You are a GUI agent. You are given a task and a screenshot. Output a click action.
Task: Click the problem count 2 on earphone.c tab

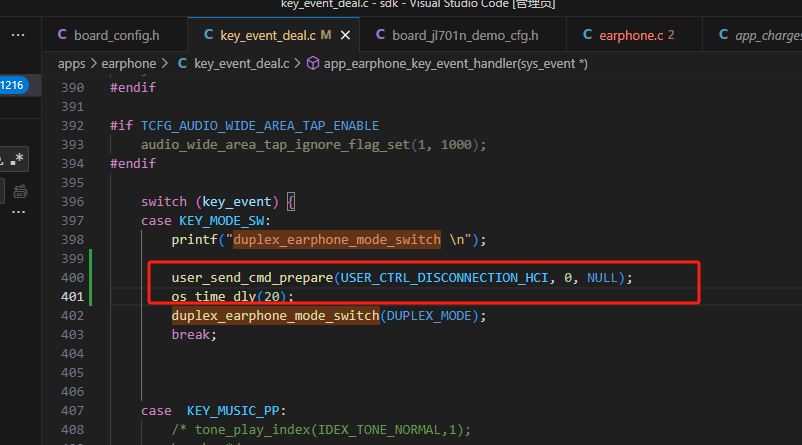pos(671,35)
